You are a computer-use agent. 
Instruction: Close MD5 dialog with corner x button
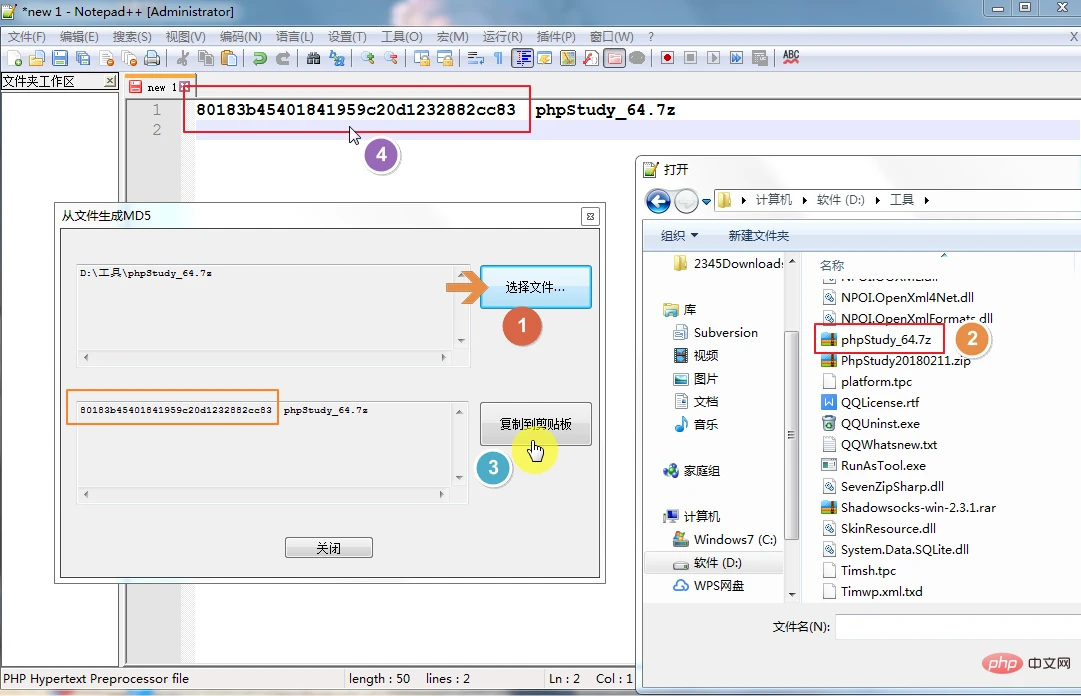coord(590,216)
